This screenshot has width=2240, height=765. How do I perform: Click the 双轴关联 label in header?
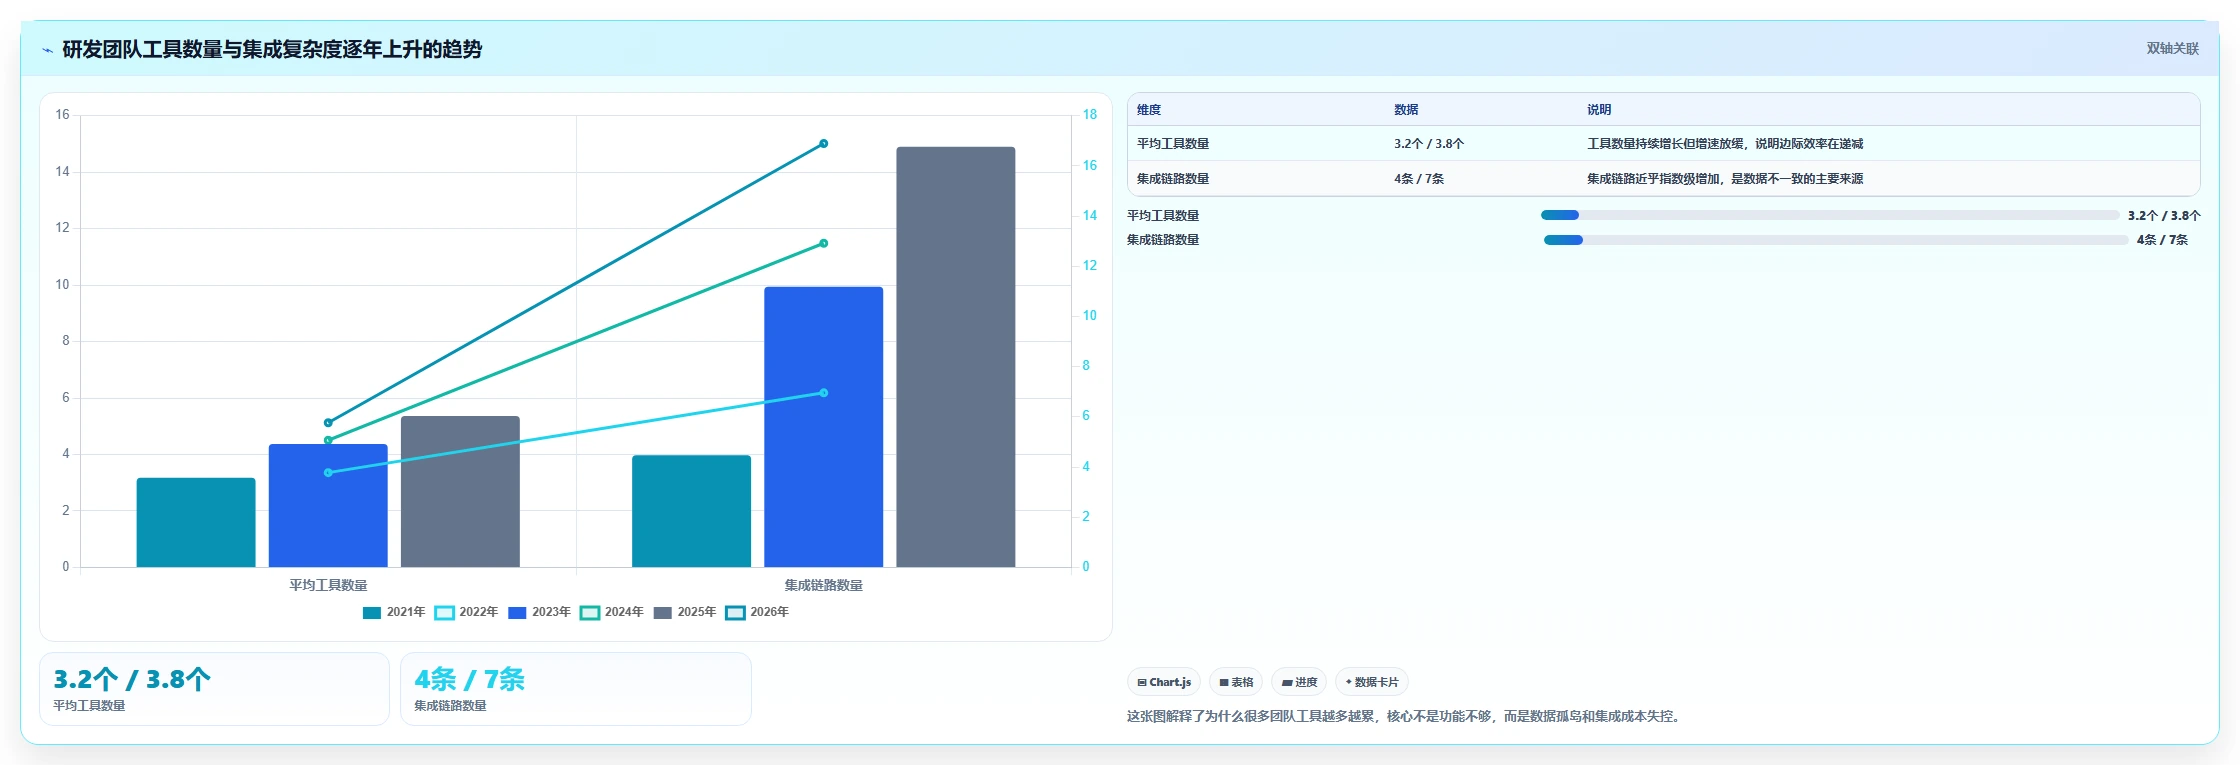(2172, 48)
